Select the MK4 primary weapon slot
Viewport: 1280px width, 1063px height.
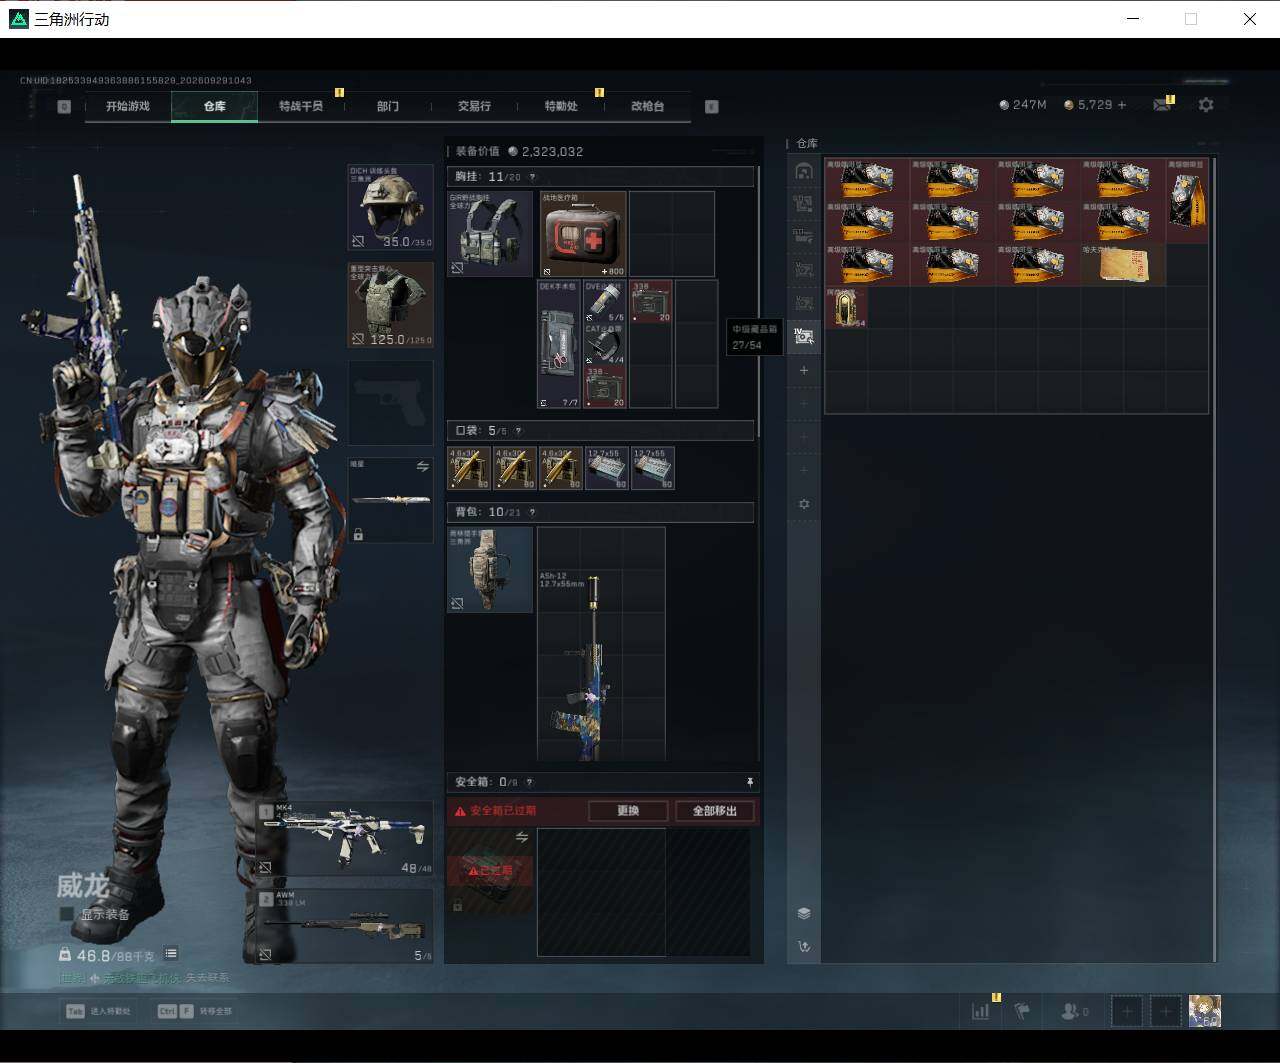[345, 838]
